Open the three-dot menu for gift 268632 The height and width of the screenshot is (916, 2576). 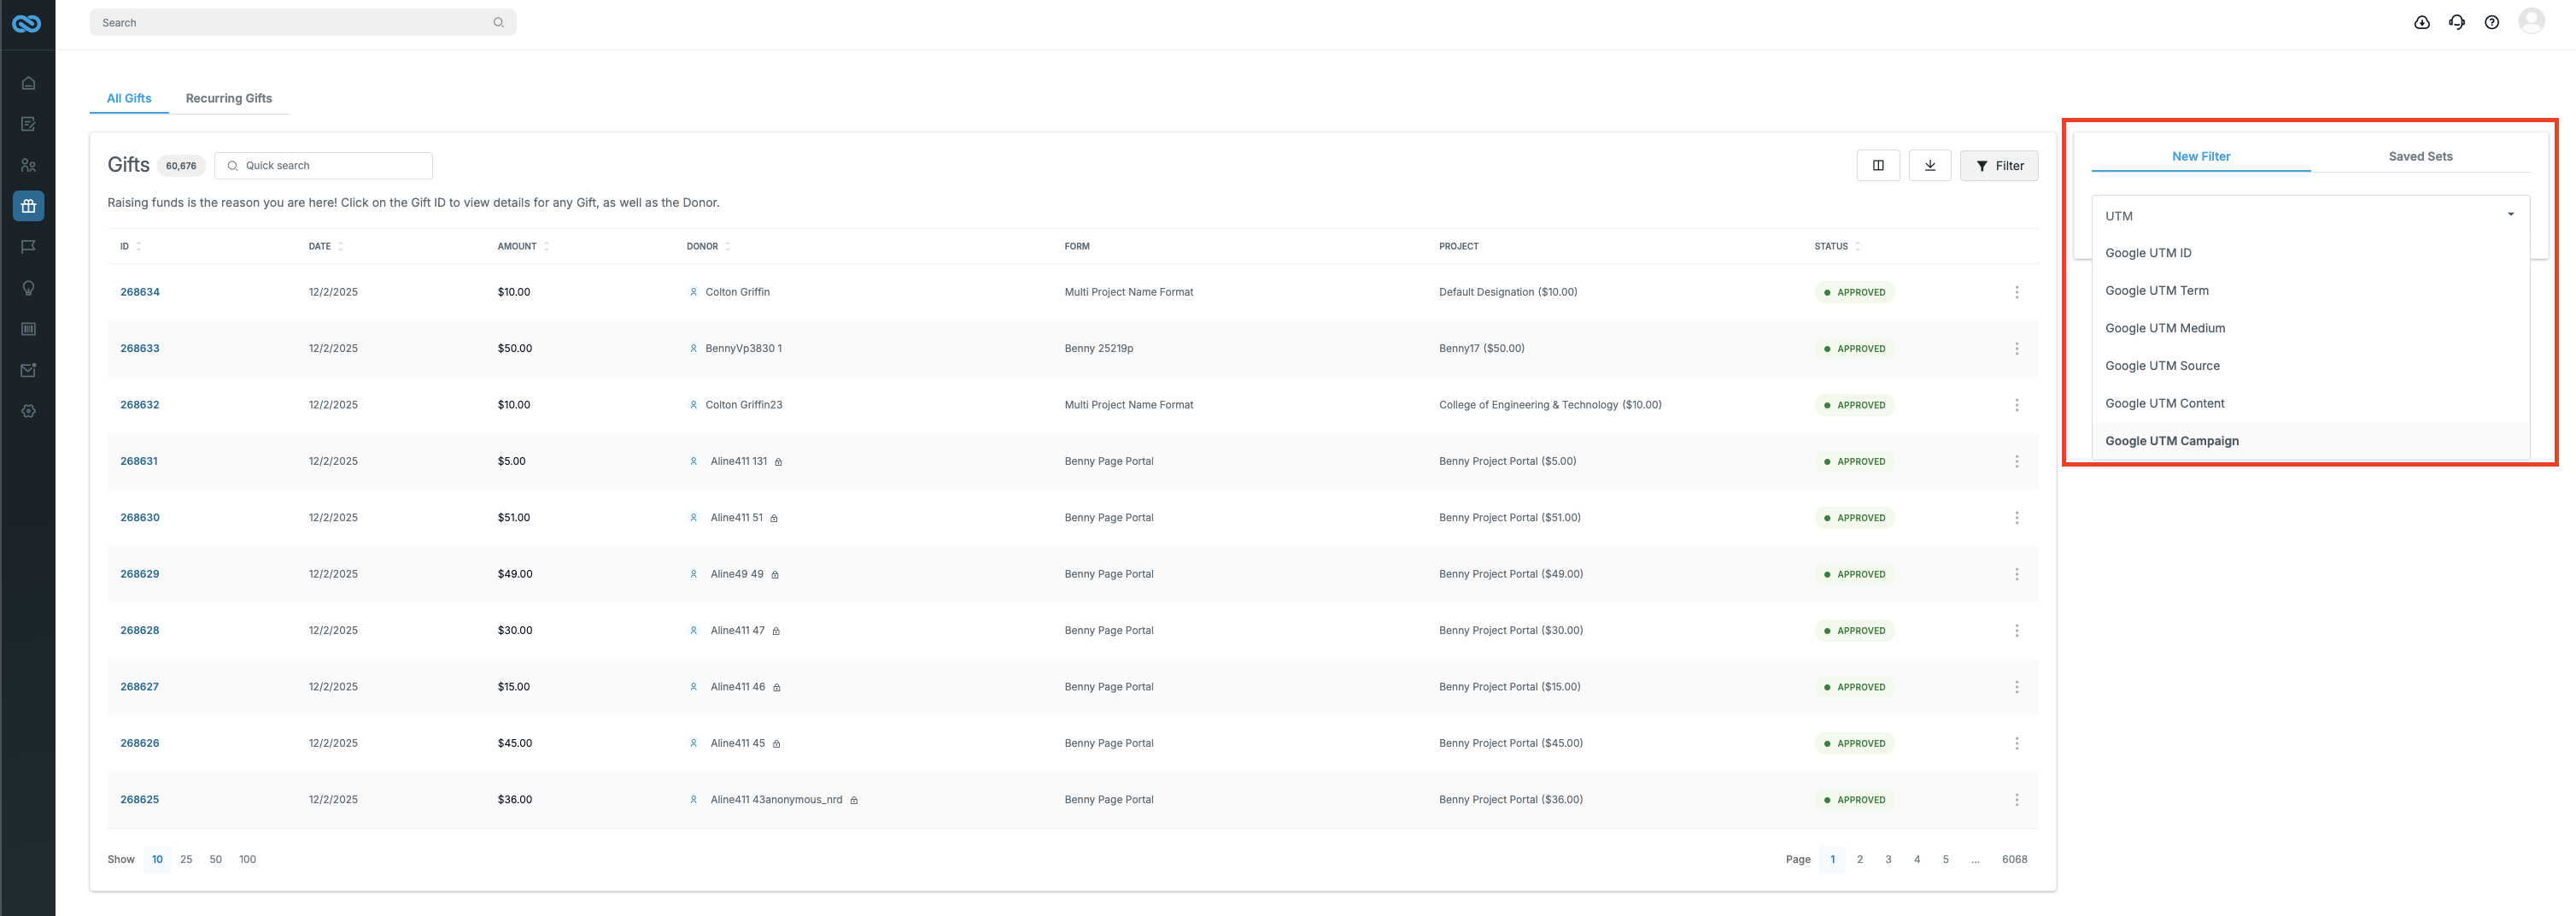(2016, 405)
